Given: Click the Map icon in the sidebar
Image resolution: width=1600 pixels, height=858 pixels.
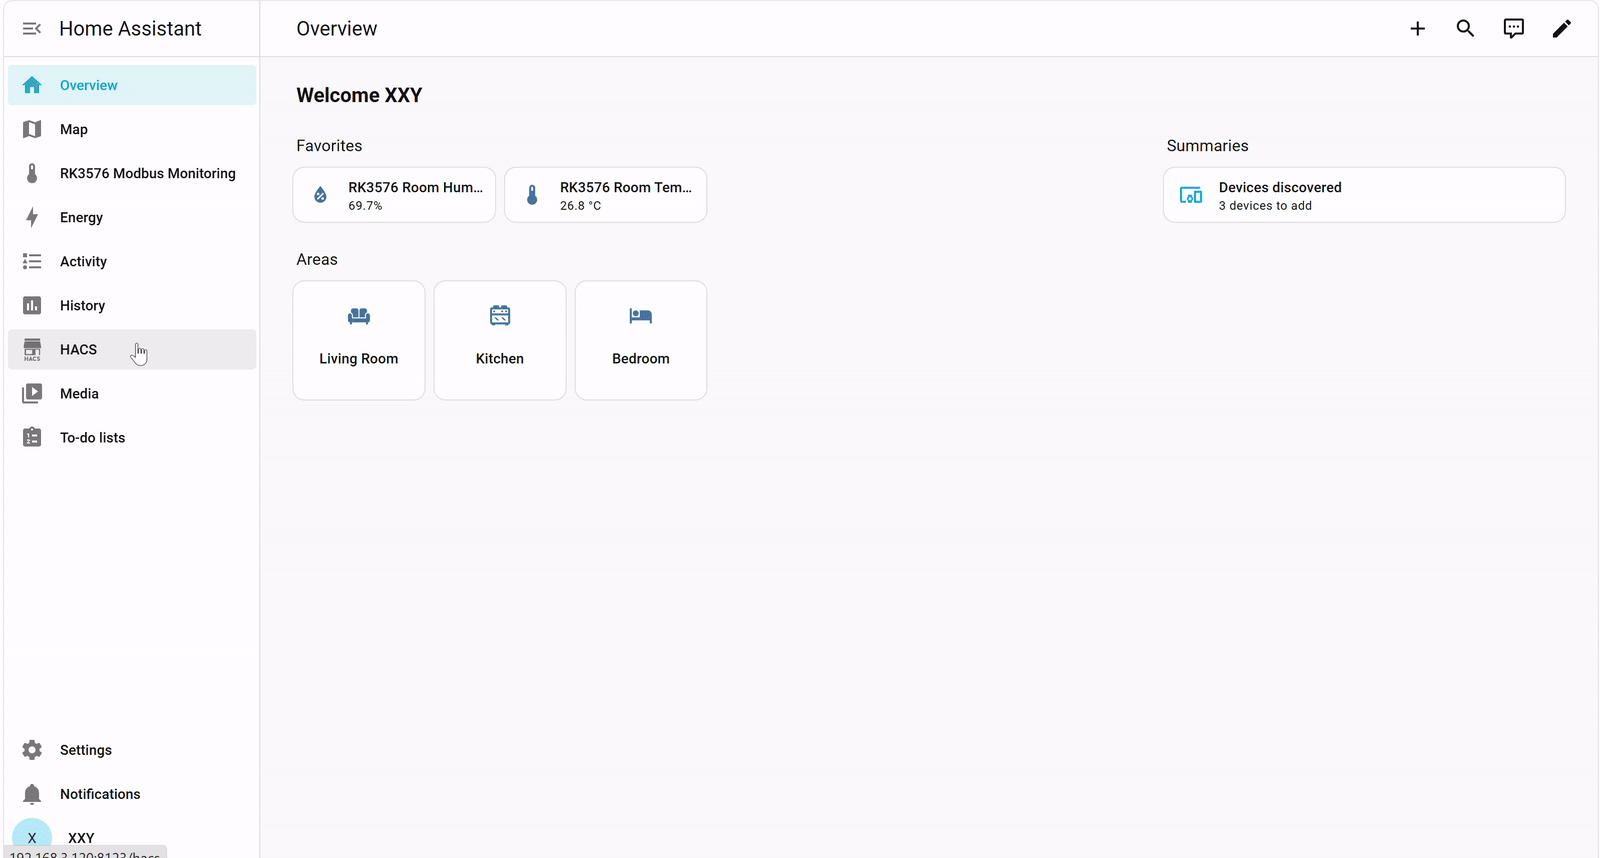Looking at the screenshot, I should coord(32,129).
